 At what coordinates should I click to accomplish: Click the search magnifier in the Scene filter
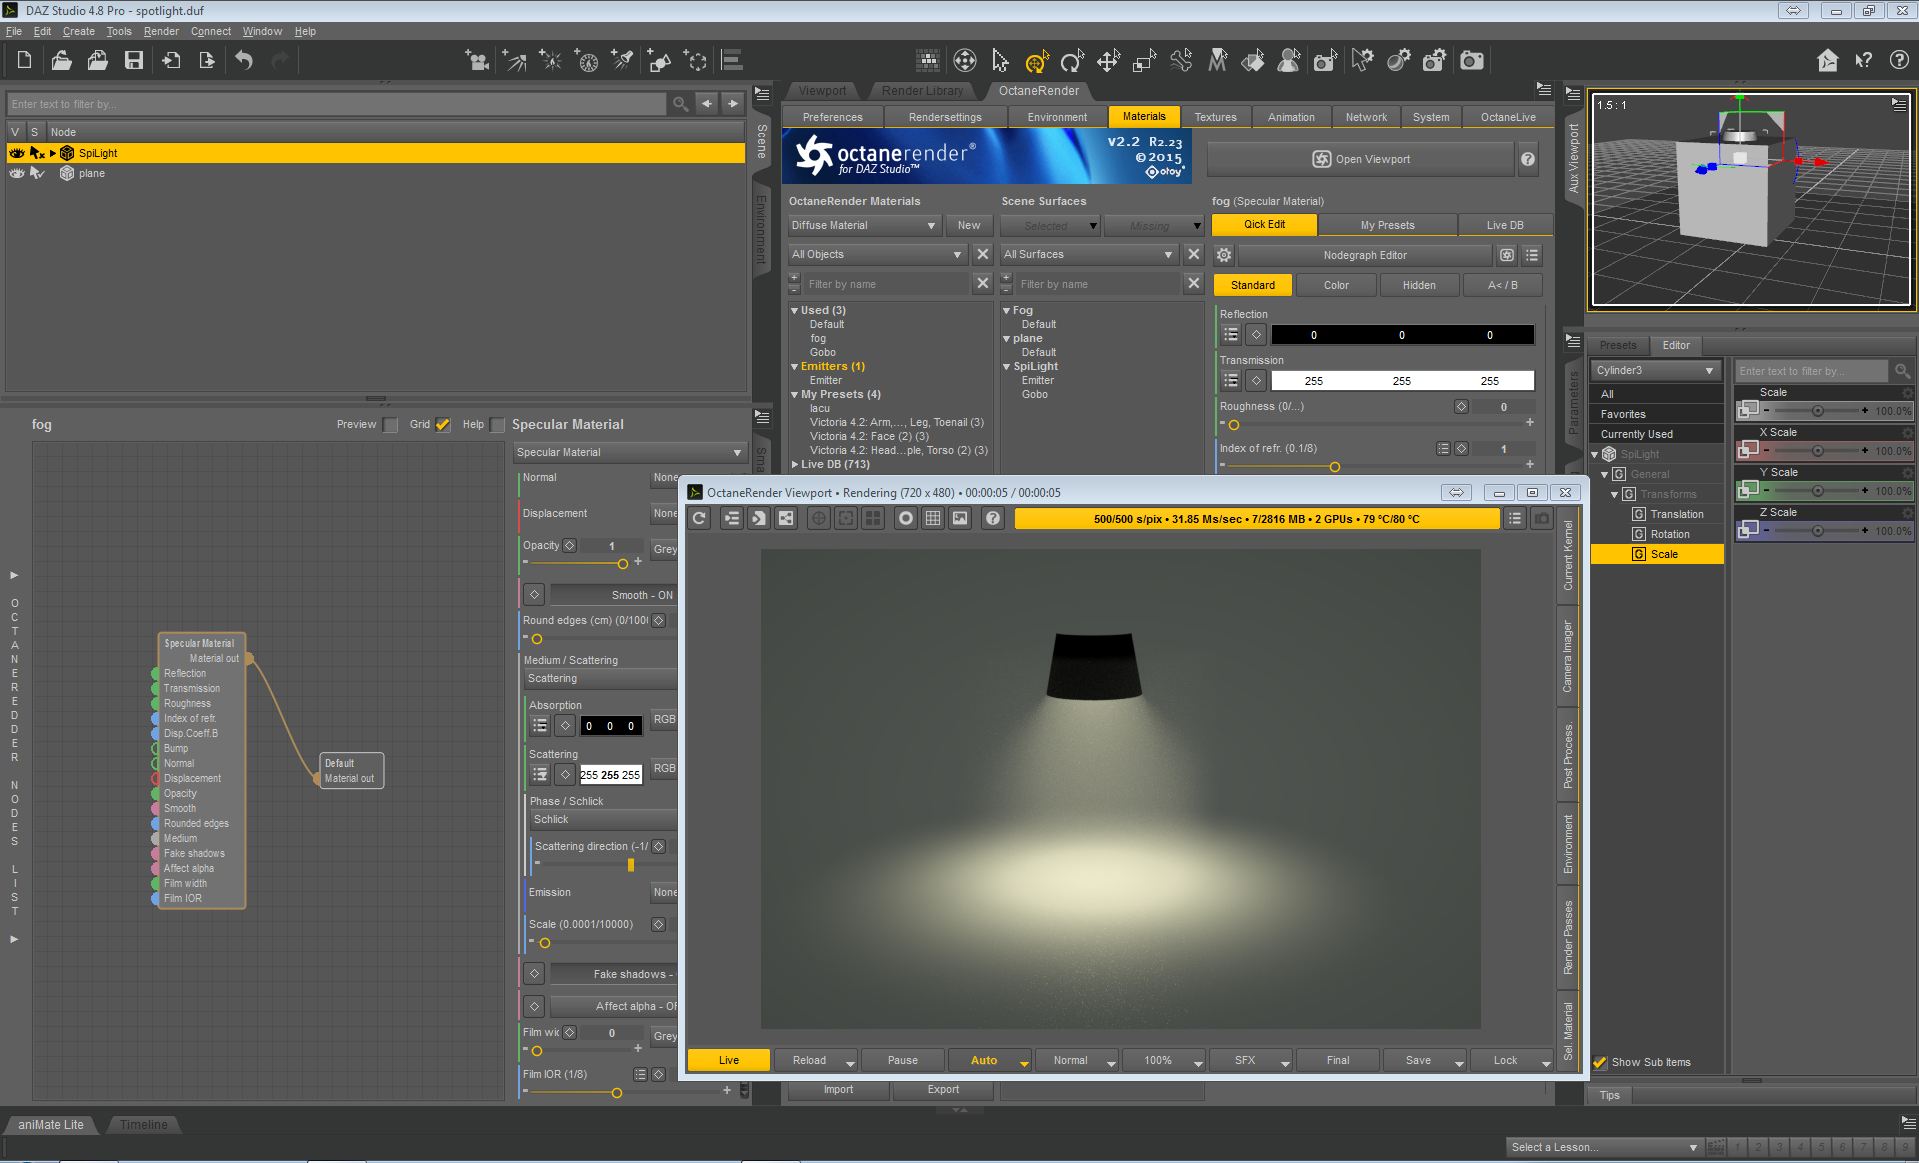680,104
